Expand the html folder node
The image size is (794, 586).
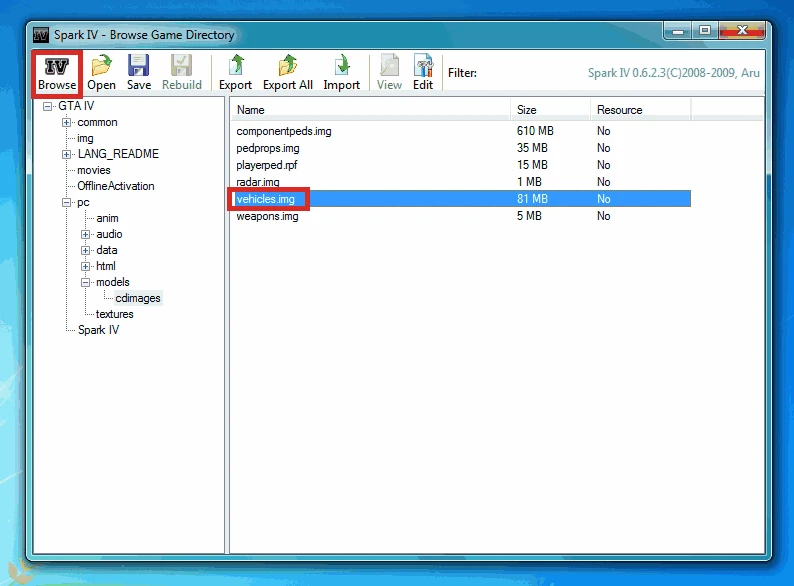click(x=86, y=266)
